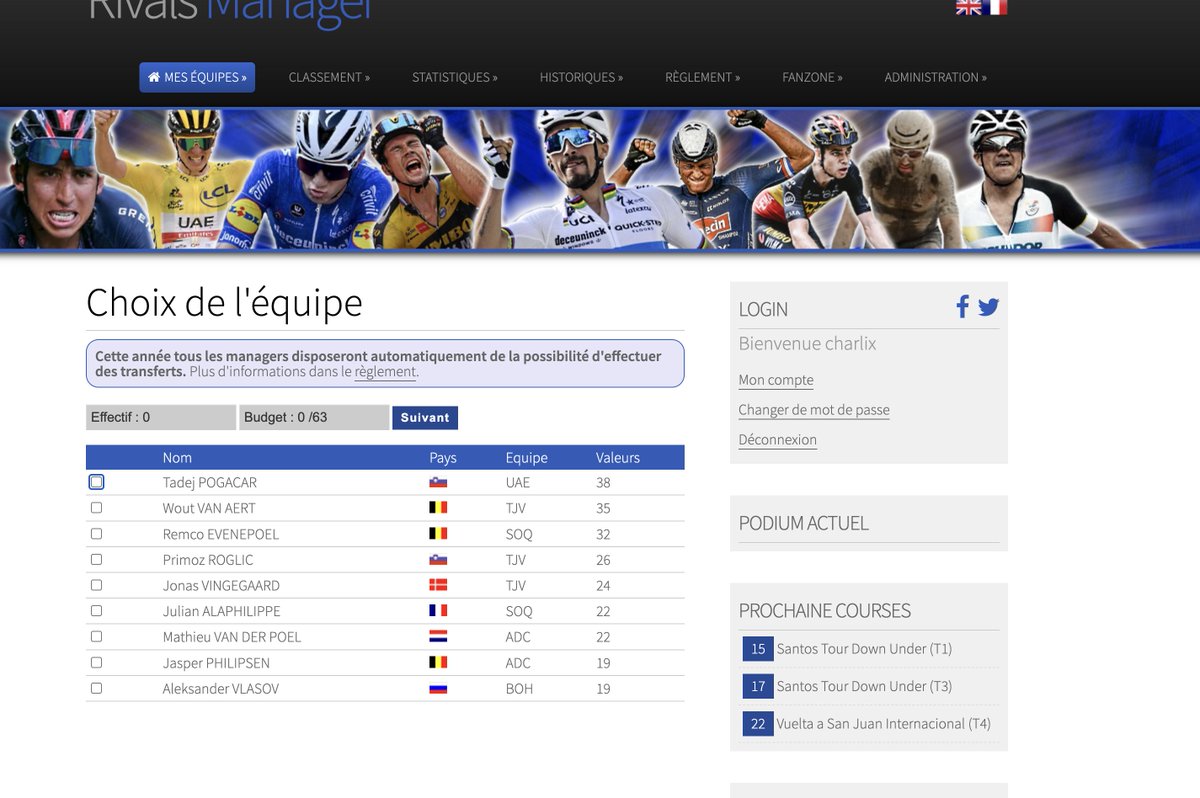Click the Effectif : 0 field
Screen dimensions: 1200x798
pos(161,417)
